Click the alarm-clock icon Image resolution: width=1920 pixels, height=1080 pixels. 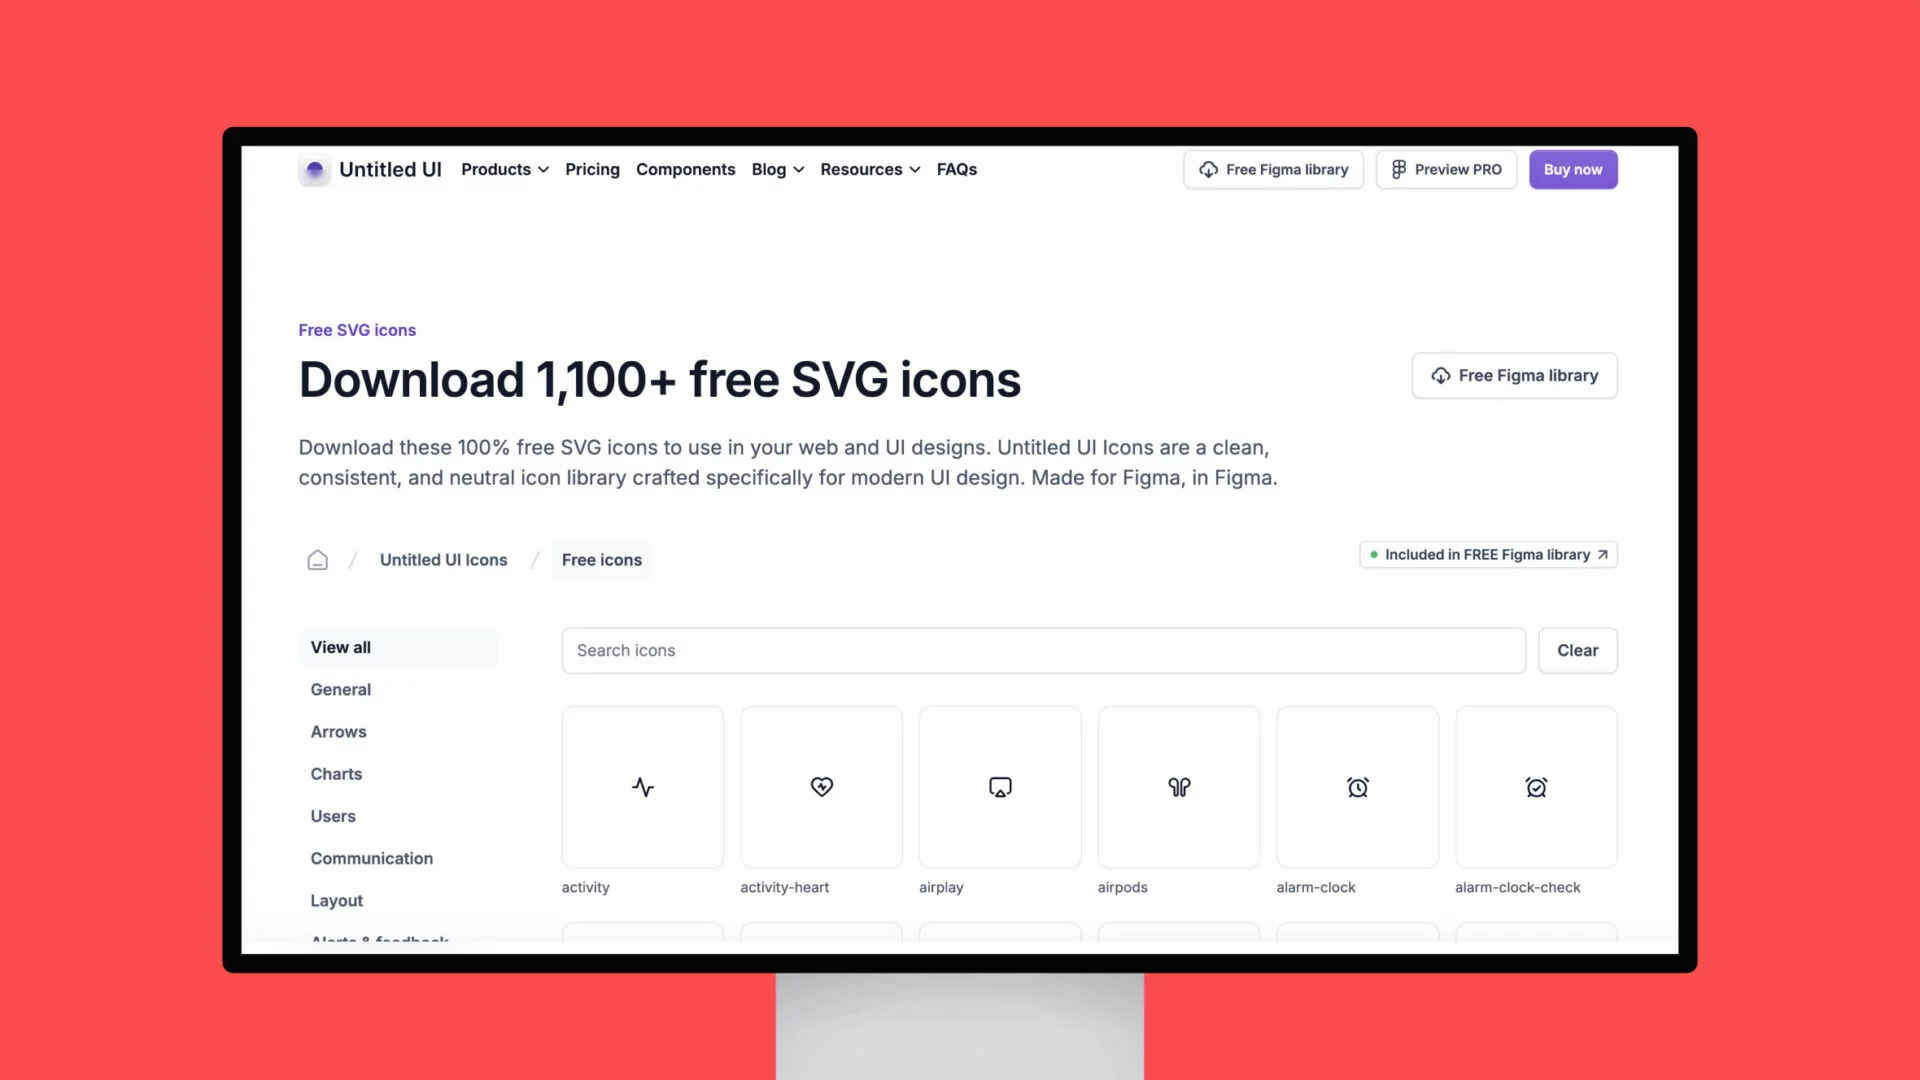pyautogui.click(x=1358, y=786)
